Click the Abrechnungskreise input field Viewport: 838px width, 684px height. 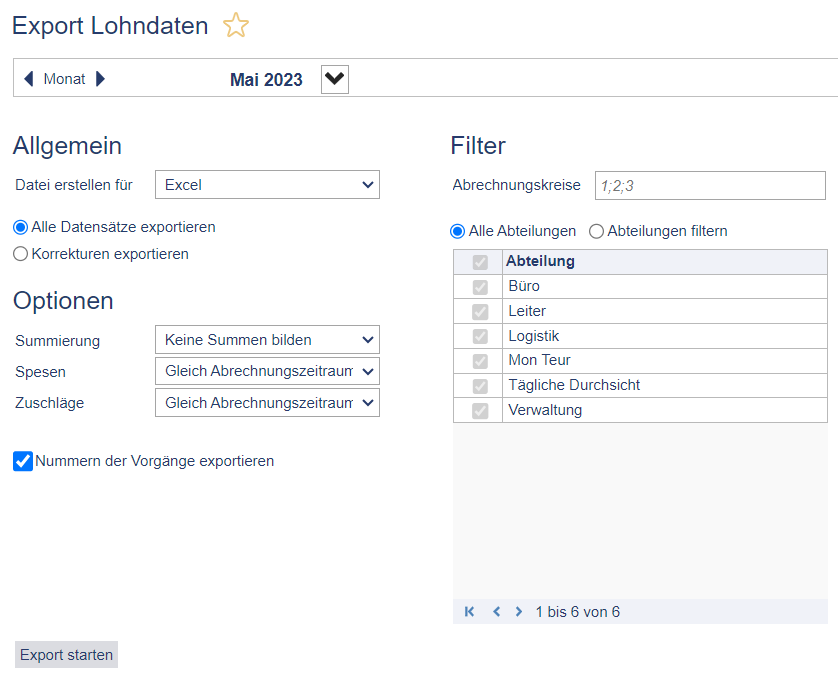pyautogui.click(x=710, y=185)
